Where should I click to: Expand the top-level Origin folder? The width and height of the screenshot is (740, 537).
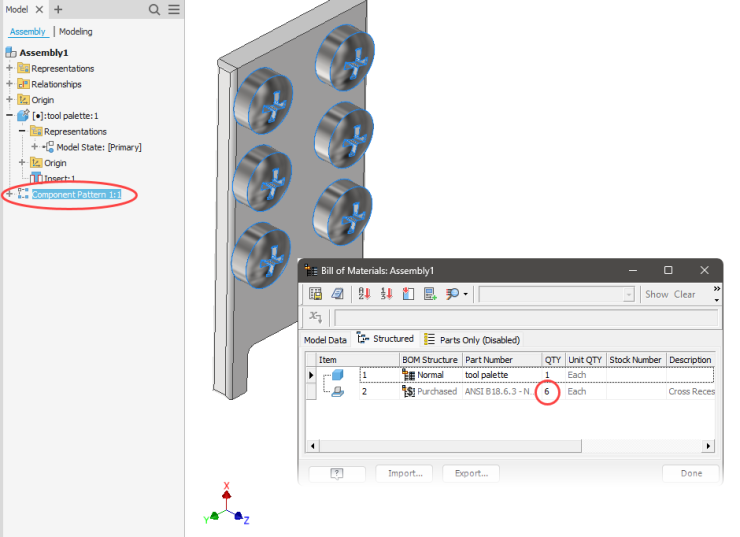[9, 100]
